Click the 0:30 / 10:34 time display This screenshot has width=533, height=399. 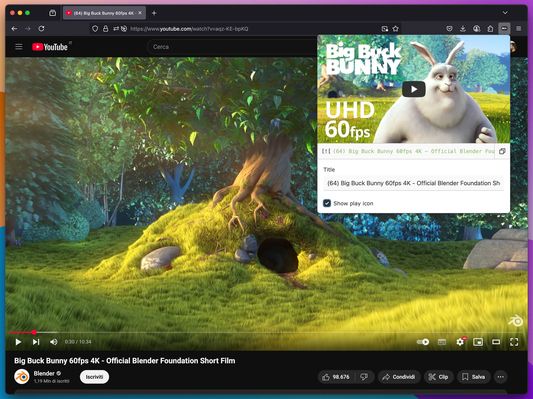tap(78, 342)
